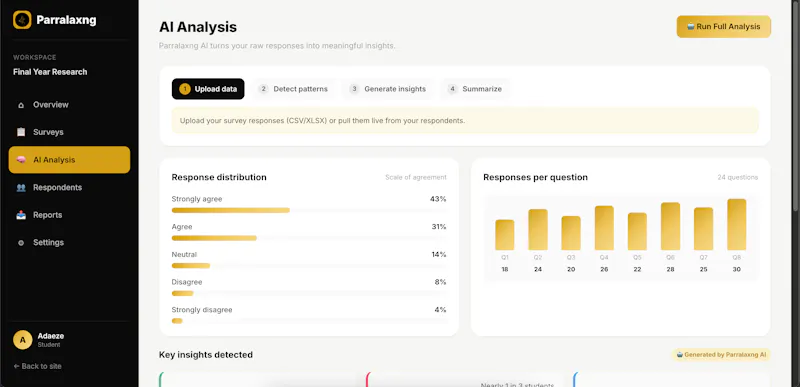Click the Q5 bar in chart

click(x=637, y=231)
